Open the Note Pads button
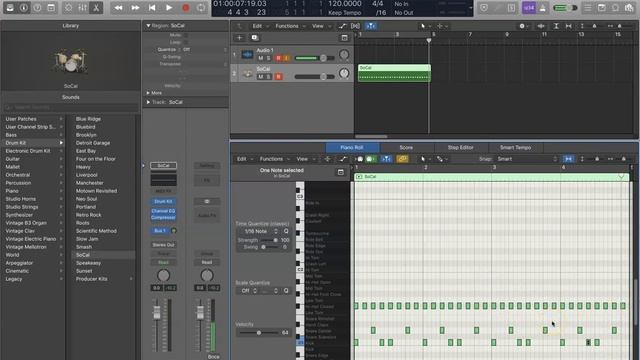The height and width of the screenshot is (360, 640). [x=602, y=8]
